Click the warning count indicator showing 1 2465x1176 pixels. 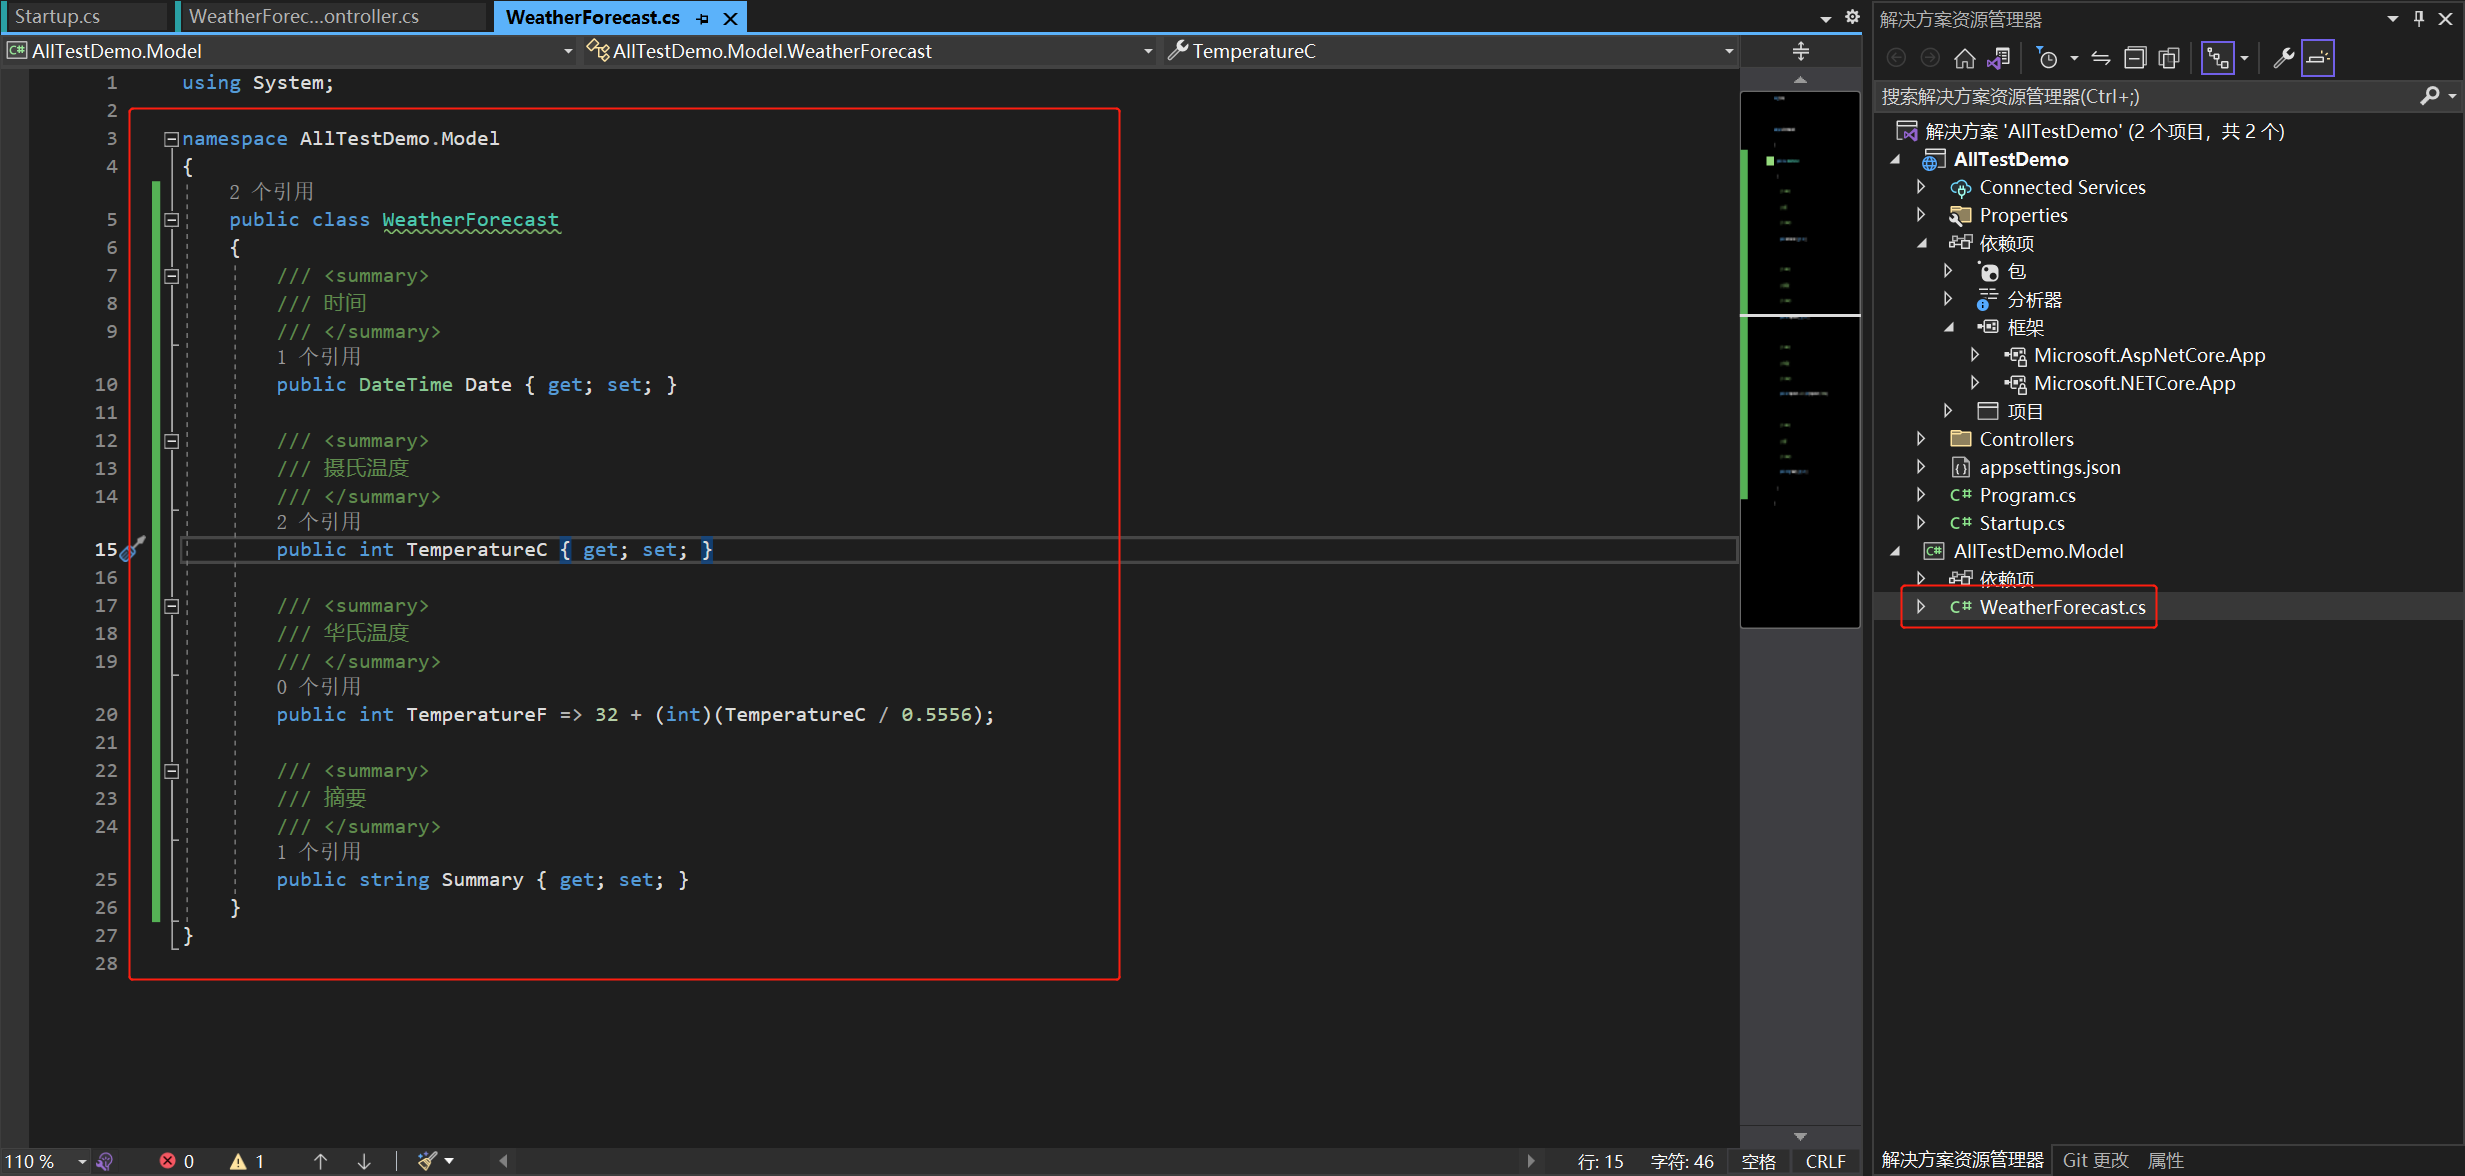tap(247, 1161)
